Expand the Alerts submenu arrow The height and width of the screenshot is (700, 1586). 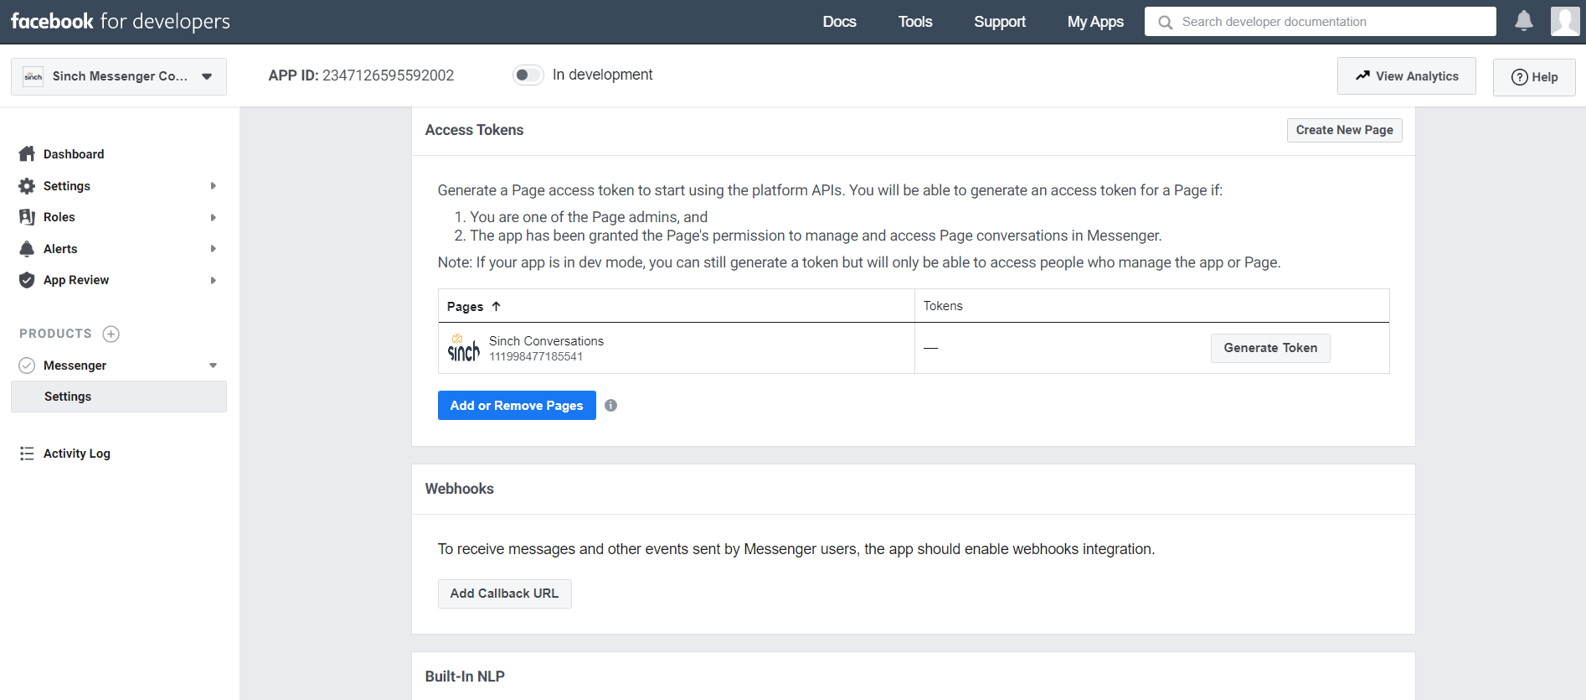[213, 249]
